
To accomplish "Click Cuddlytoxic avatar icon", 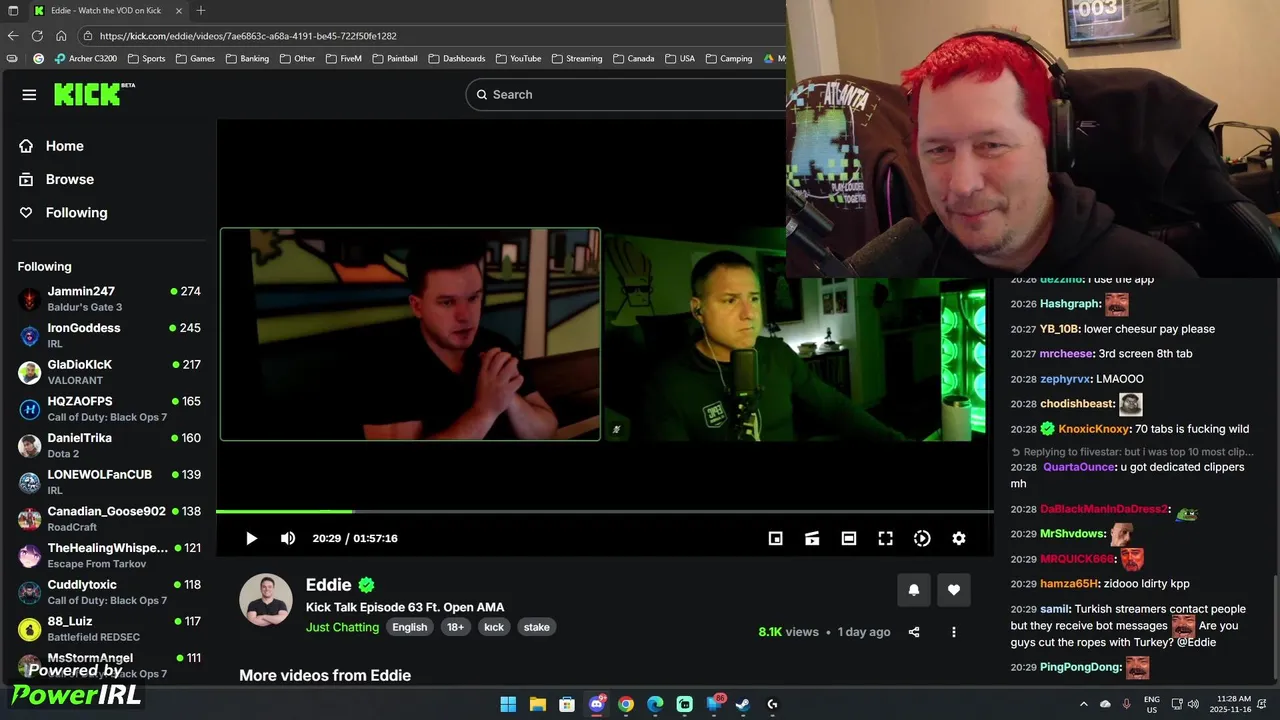I will (30, 593).
